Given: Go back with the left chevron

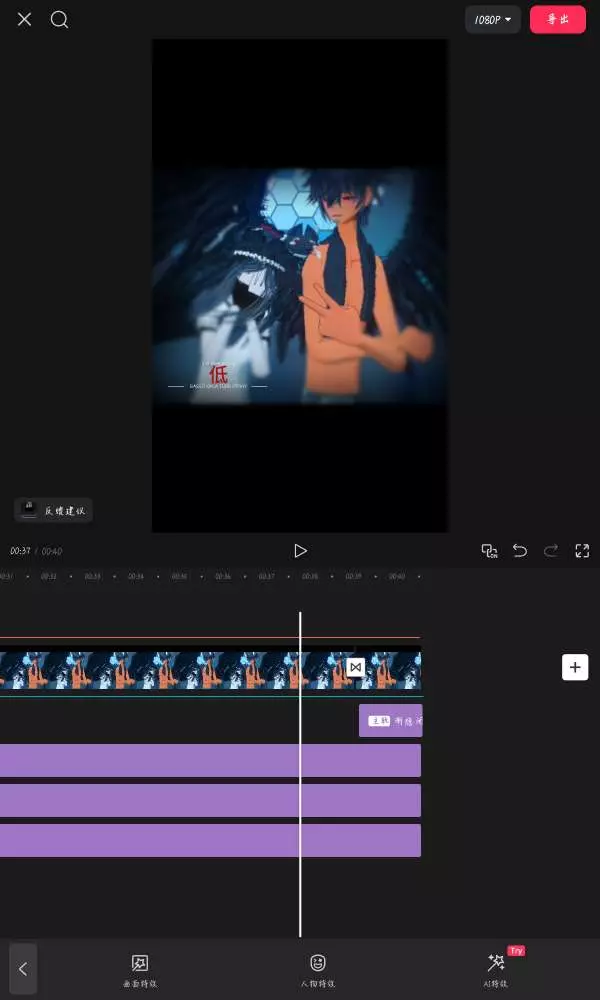Looking at the screenshot, I should [x=23, y=969].
